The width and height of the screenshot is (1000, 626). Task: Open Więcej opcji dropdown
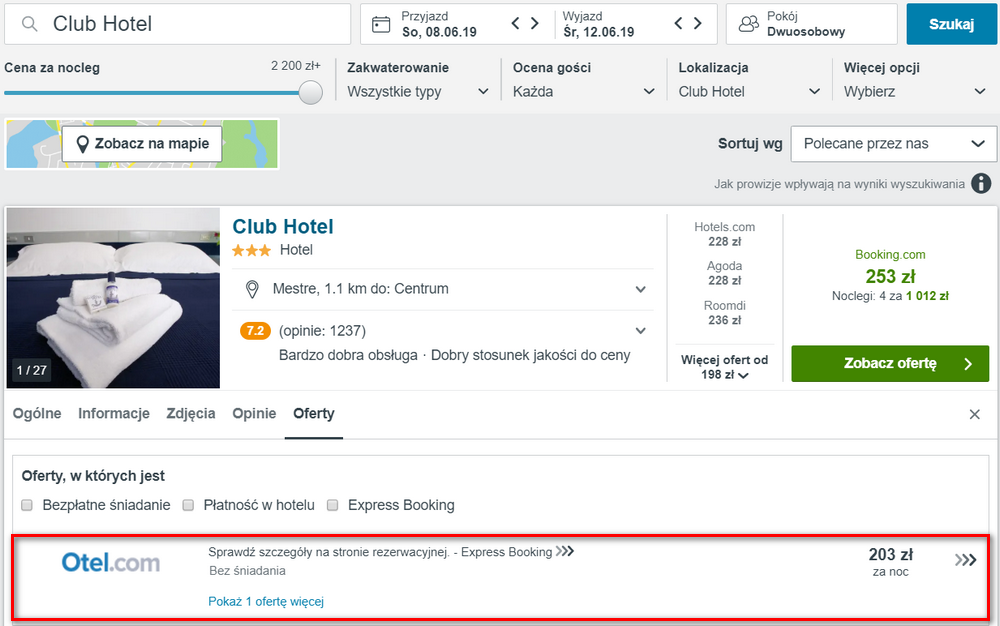[x=915, y=92]
